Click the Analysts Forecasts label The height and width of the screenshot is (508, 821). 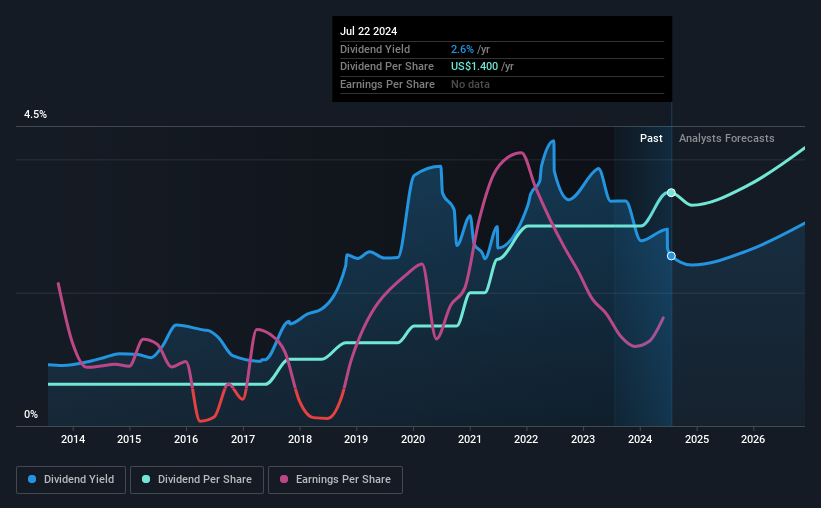point(727,139)
